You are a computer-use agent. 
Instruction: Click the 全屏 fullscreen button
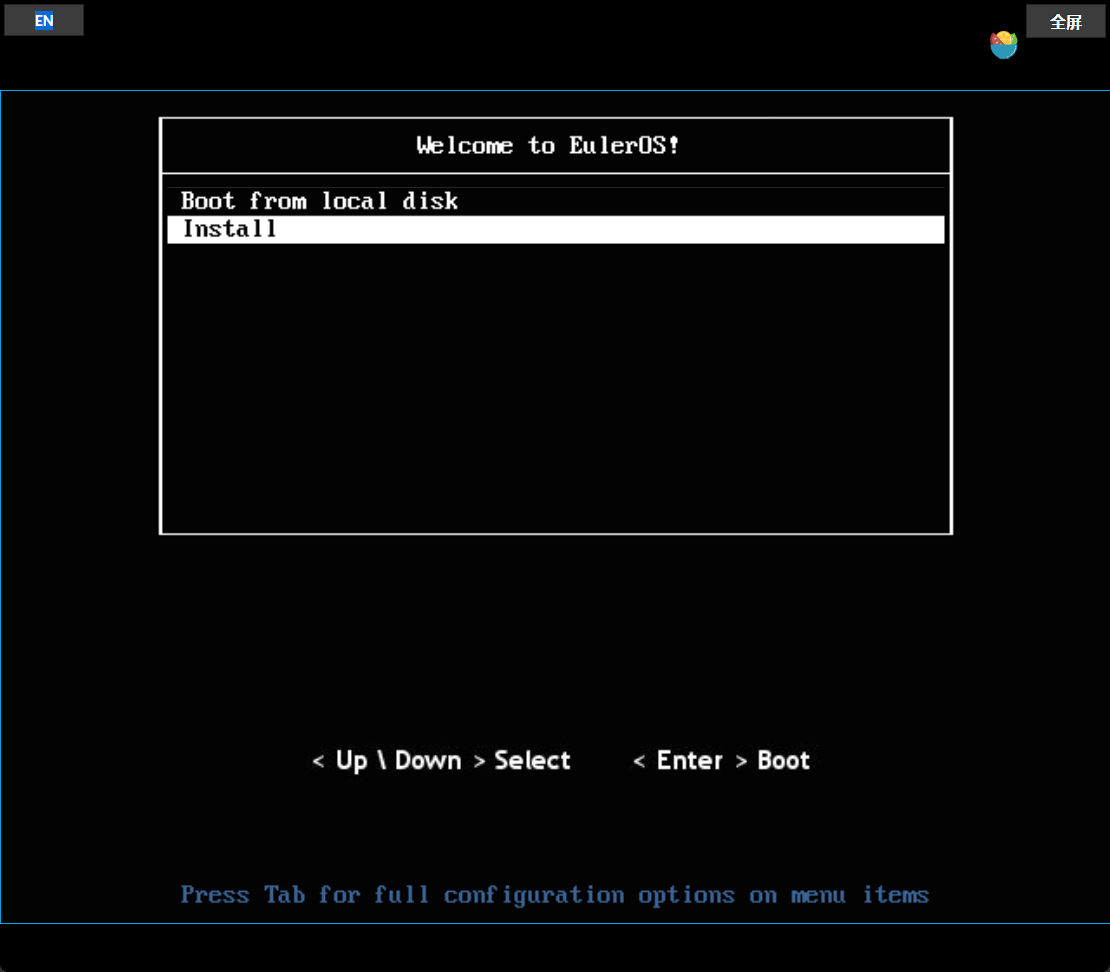tap(1065, 21)
